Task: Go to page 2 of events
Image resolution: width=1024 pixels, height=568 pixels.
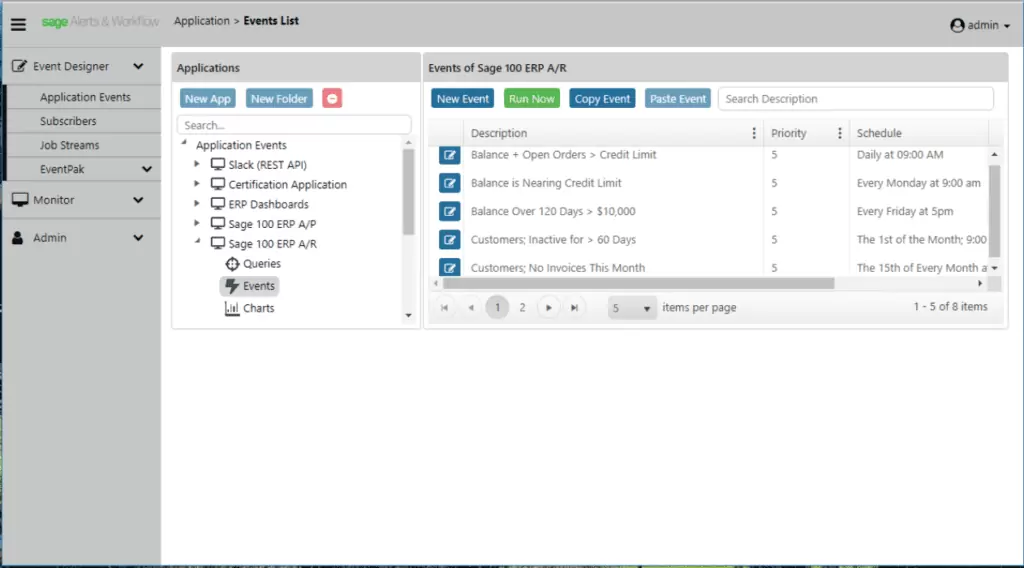Action: pyautogui.click(x=522, y=308)
